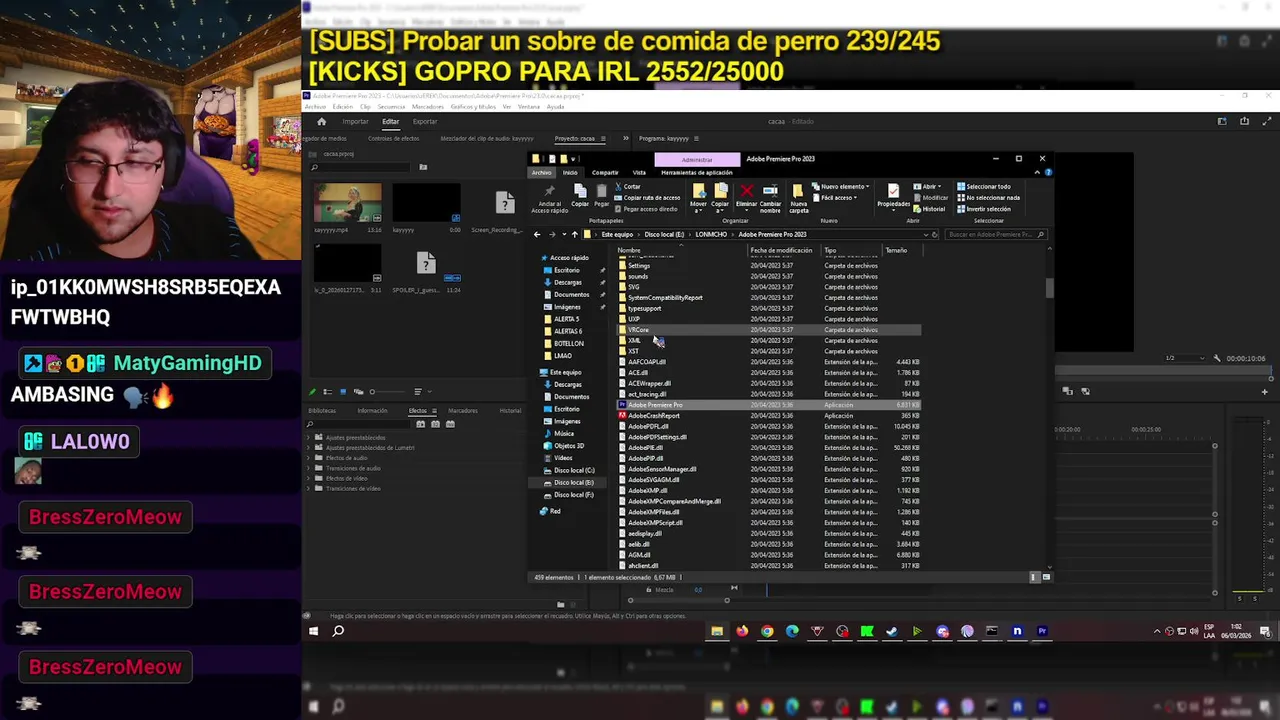Open Herramientas de aplicación tab
1280x720 pixels.
pos(697,173)
